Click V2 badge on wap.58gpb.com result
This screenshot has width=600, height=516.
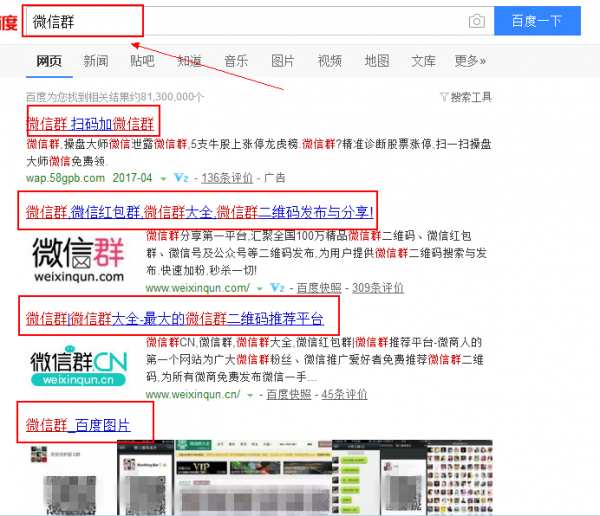181,178
